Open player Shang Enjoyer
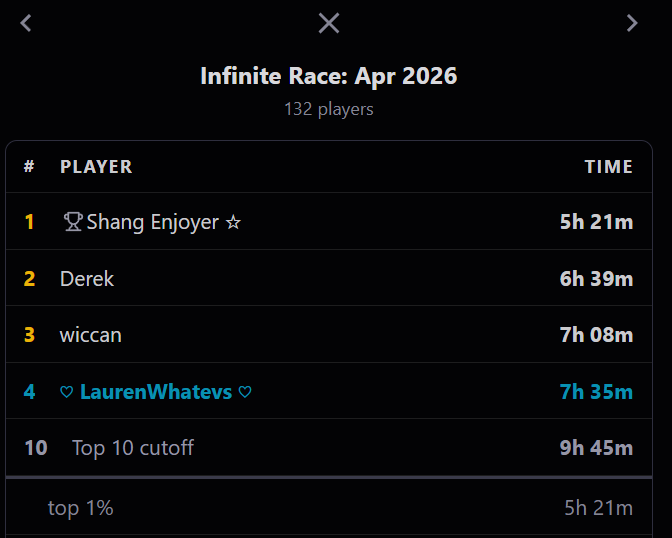 [153, 222]
